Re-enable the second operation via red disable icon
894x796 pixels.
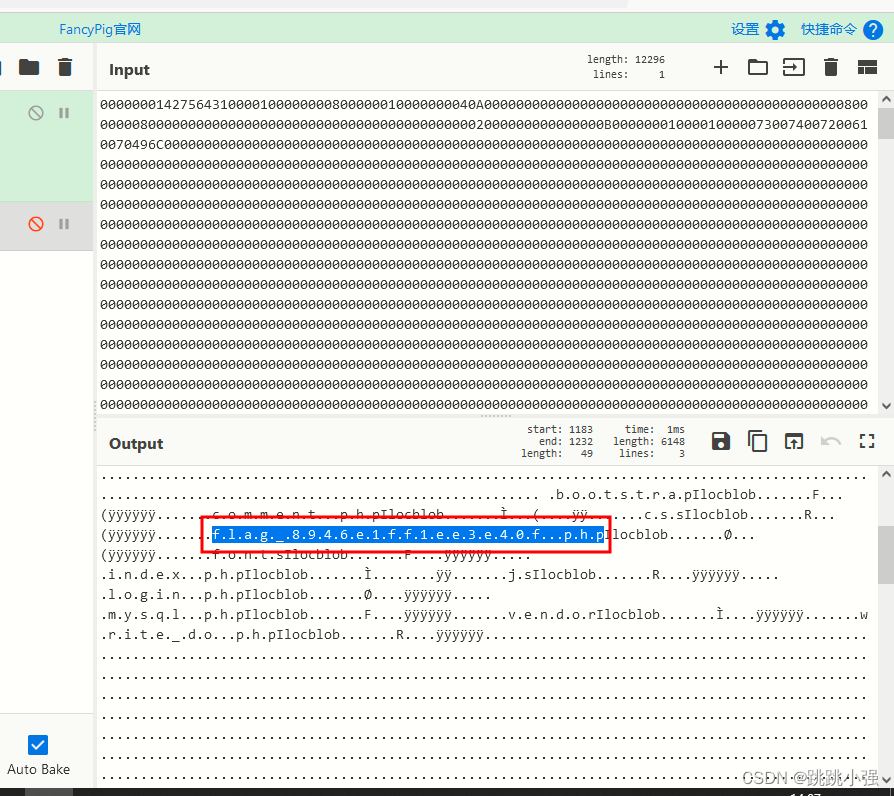point(36,224)
